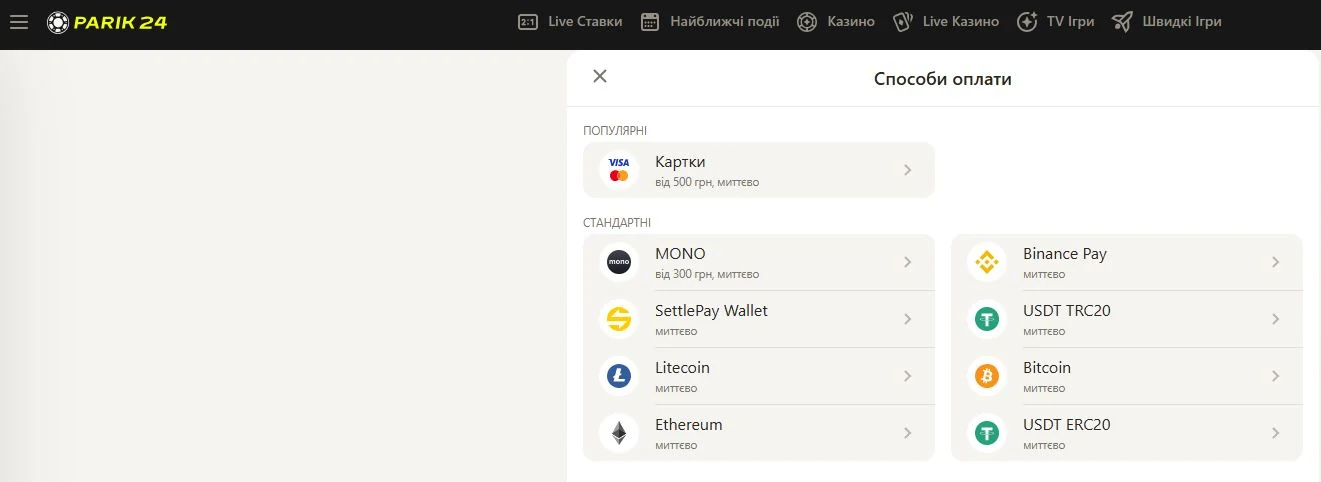
Task: Open Швидкі Ігри section
Action: [x=1182, y=22]
